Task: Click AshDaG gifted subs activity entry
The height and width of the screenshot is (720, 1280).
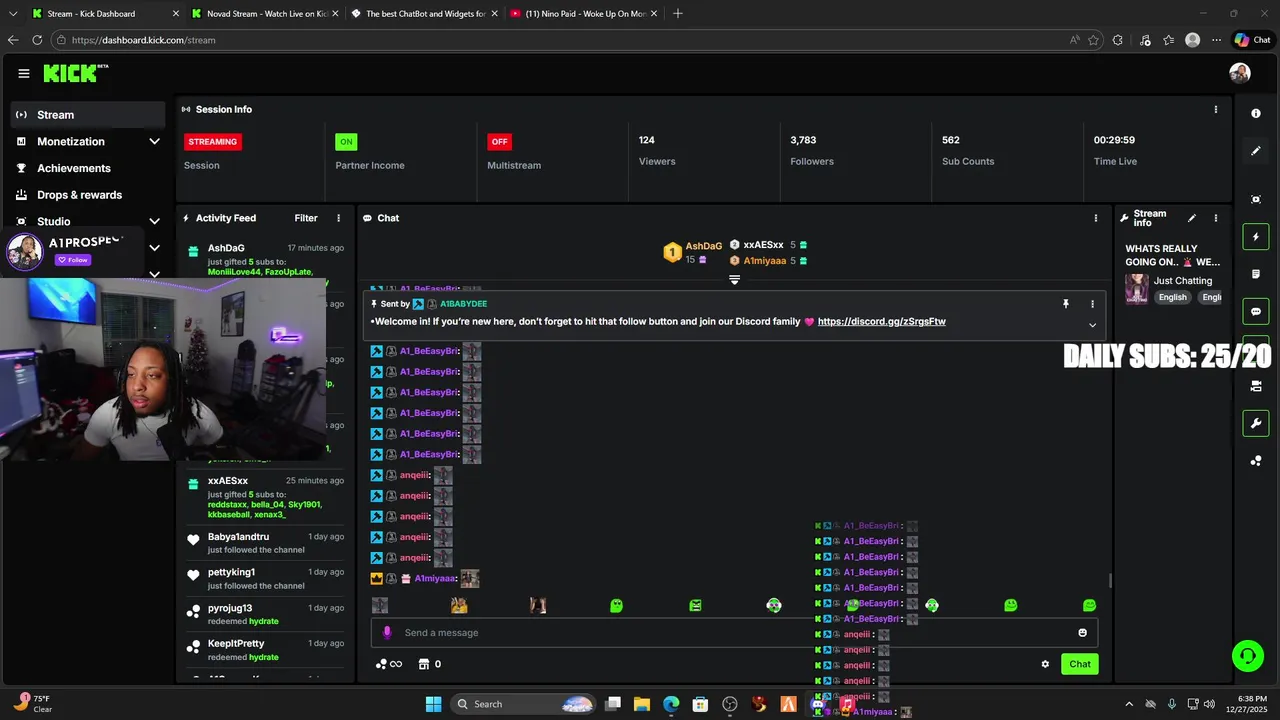Action: [265, 260]
